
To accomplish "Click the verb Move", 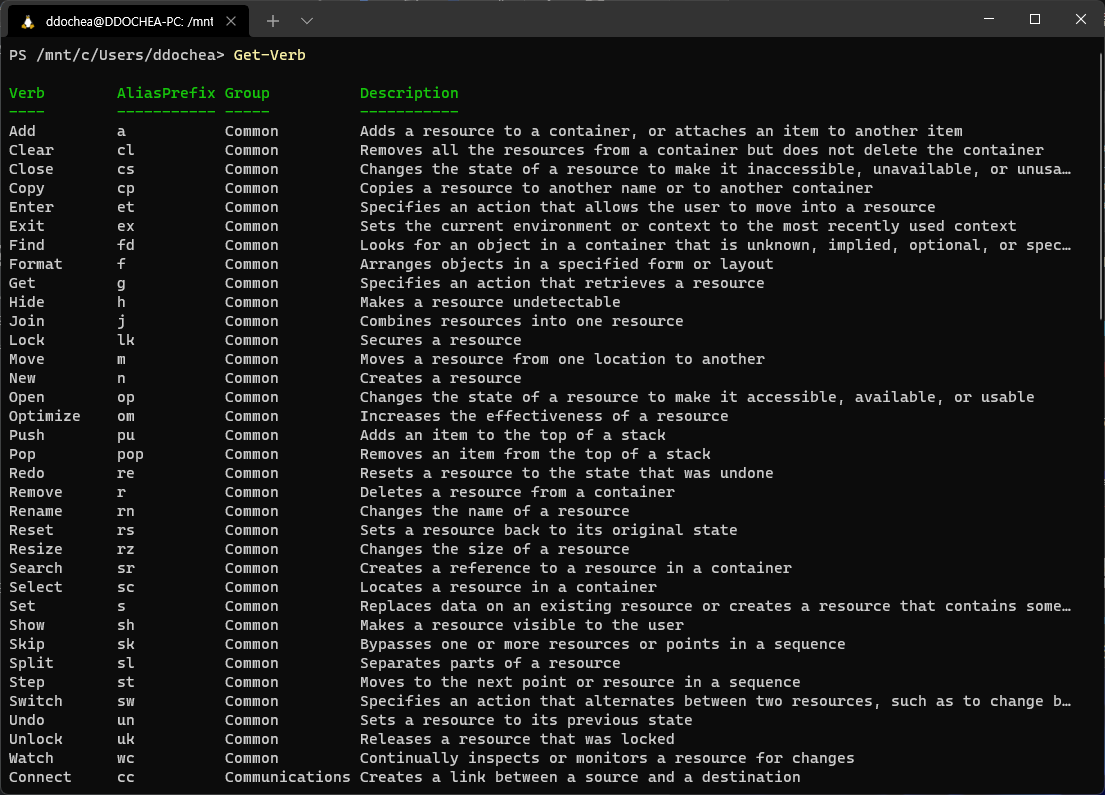I will tap(27, 359).
